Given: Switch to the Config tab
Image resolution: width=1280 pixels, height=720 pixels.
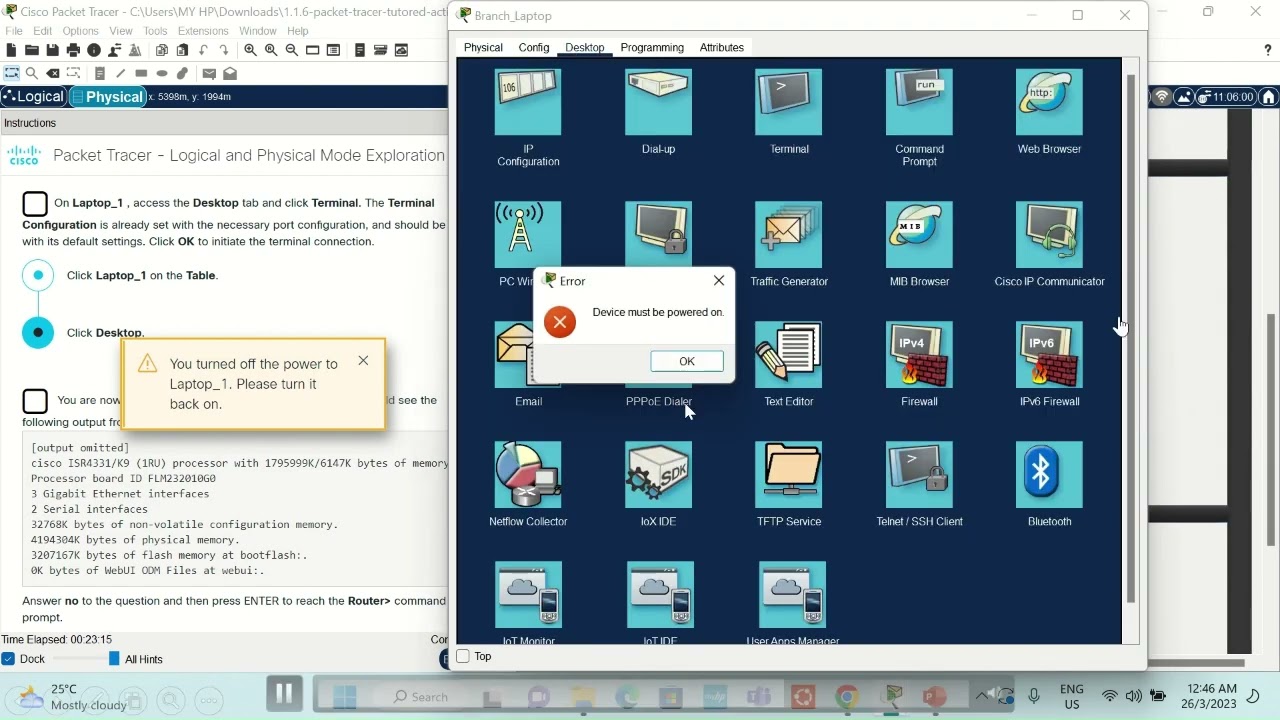Looking at the screenshot, I should [534, 47].
